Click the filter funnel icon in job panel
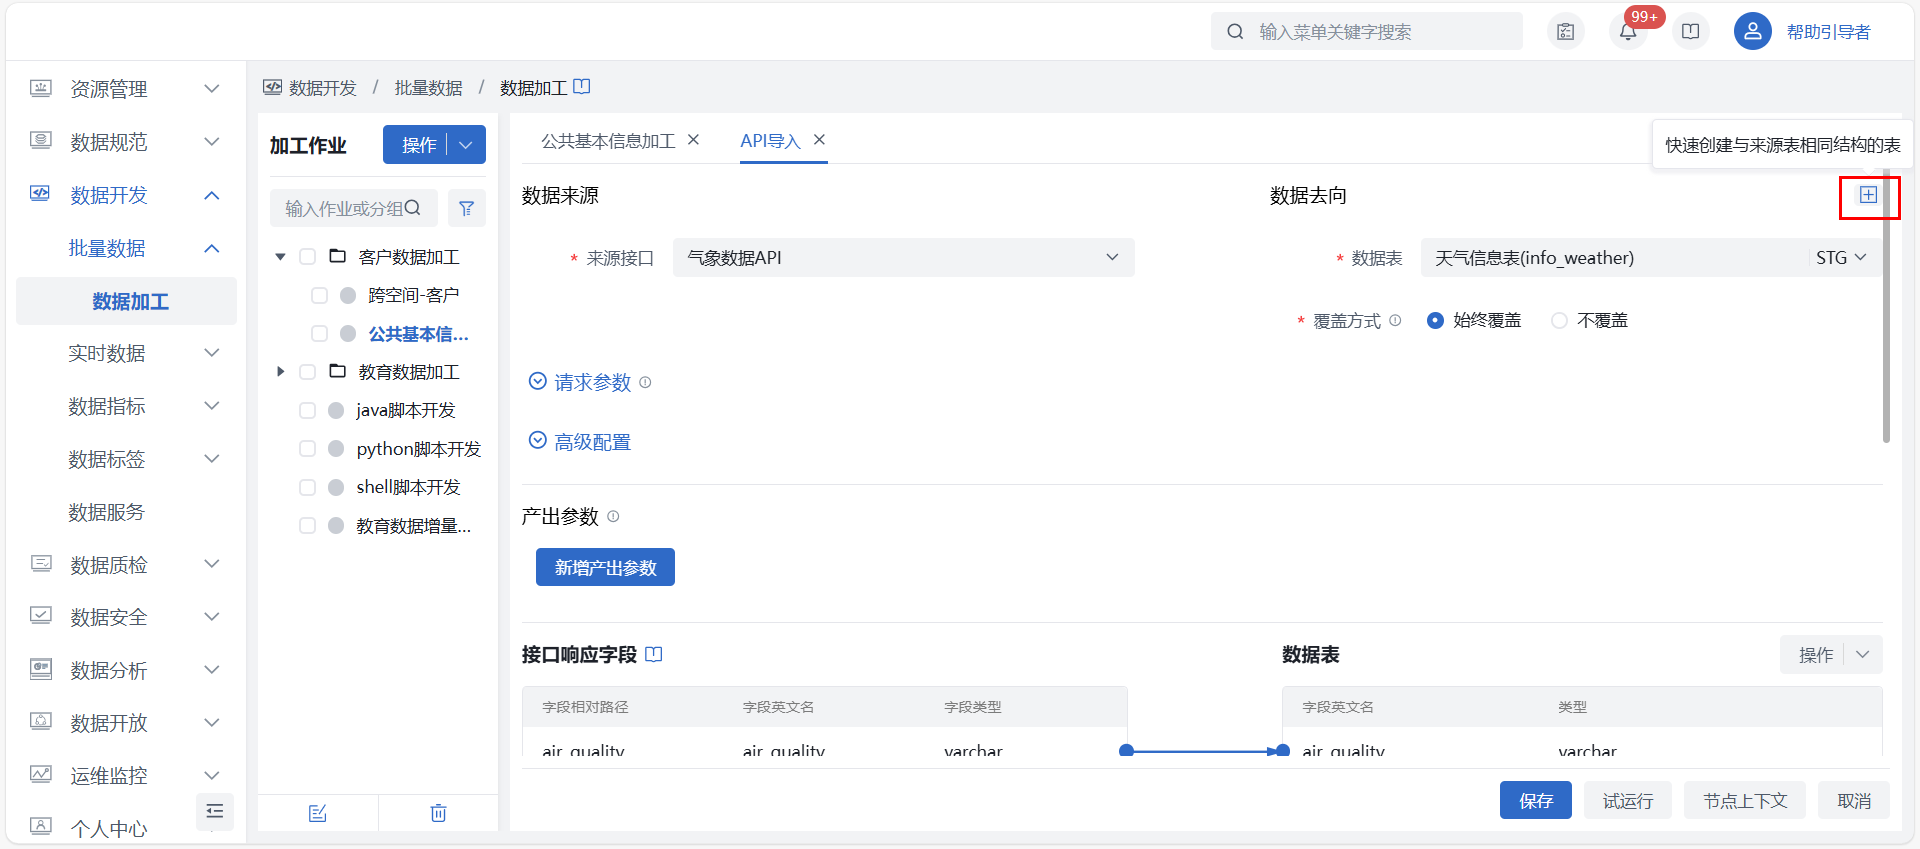This screenshot has width=1920, height=849. (466, 208)
